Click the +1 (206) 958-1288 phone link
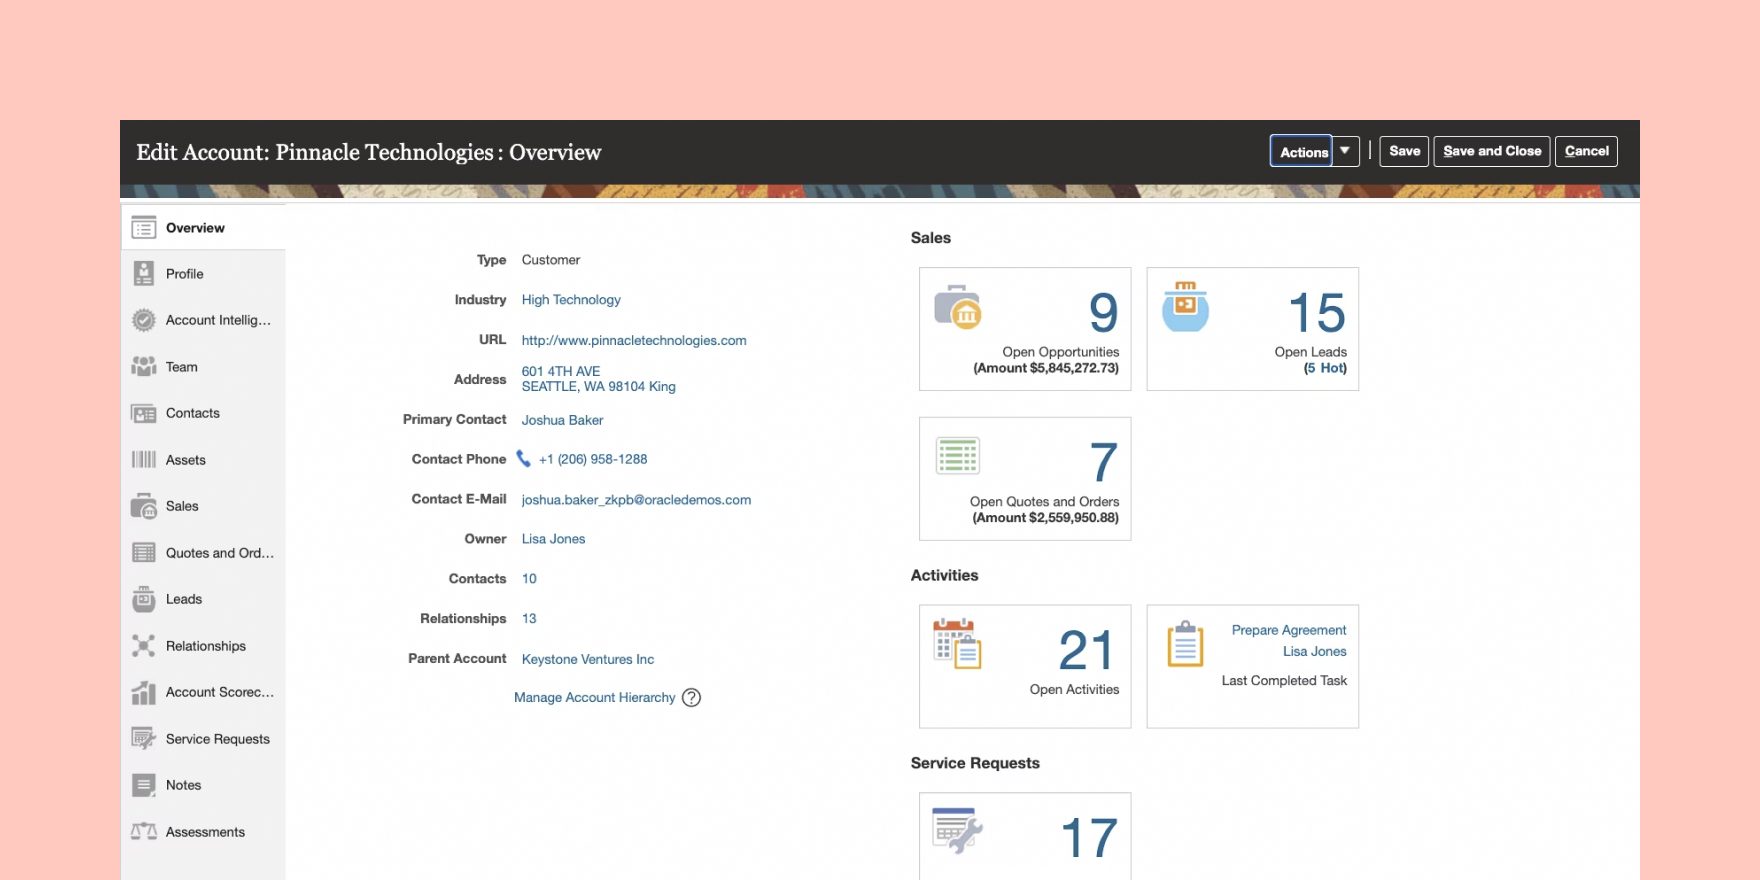This screenshot has height=880, width=1760. [x=593, y=459]
